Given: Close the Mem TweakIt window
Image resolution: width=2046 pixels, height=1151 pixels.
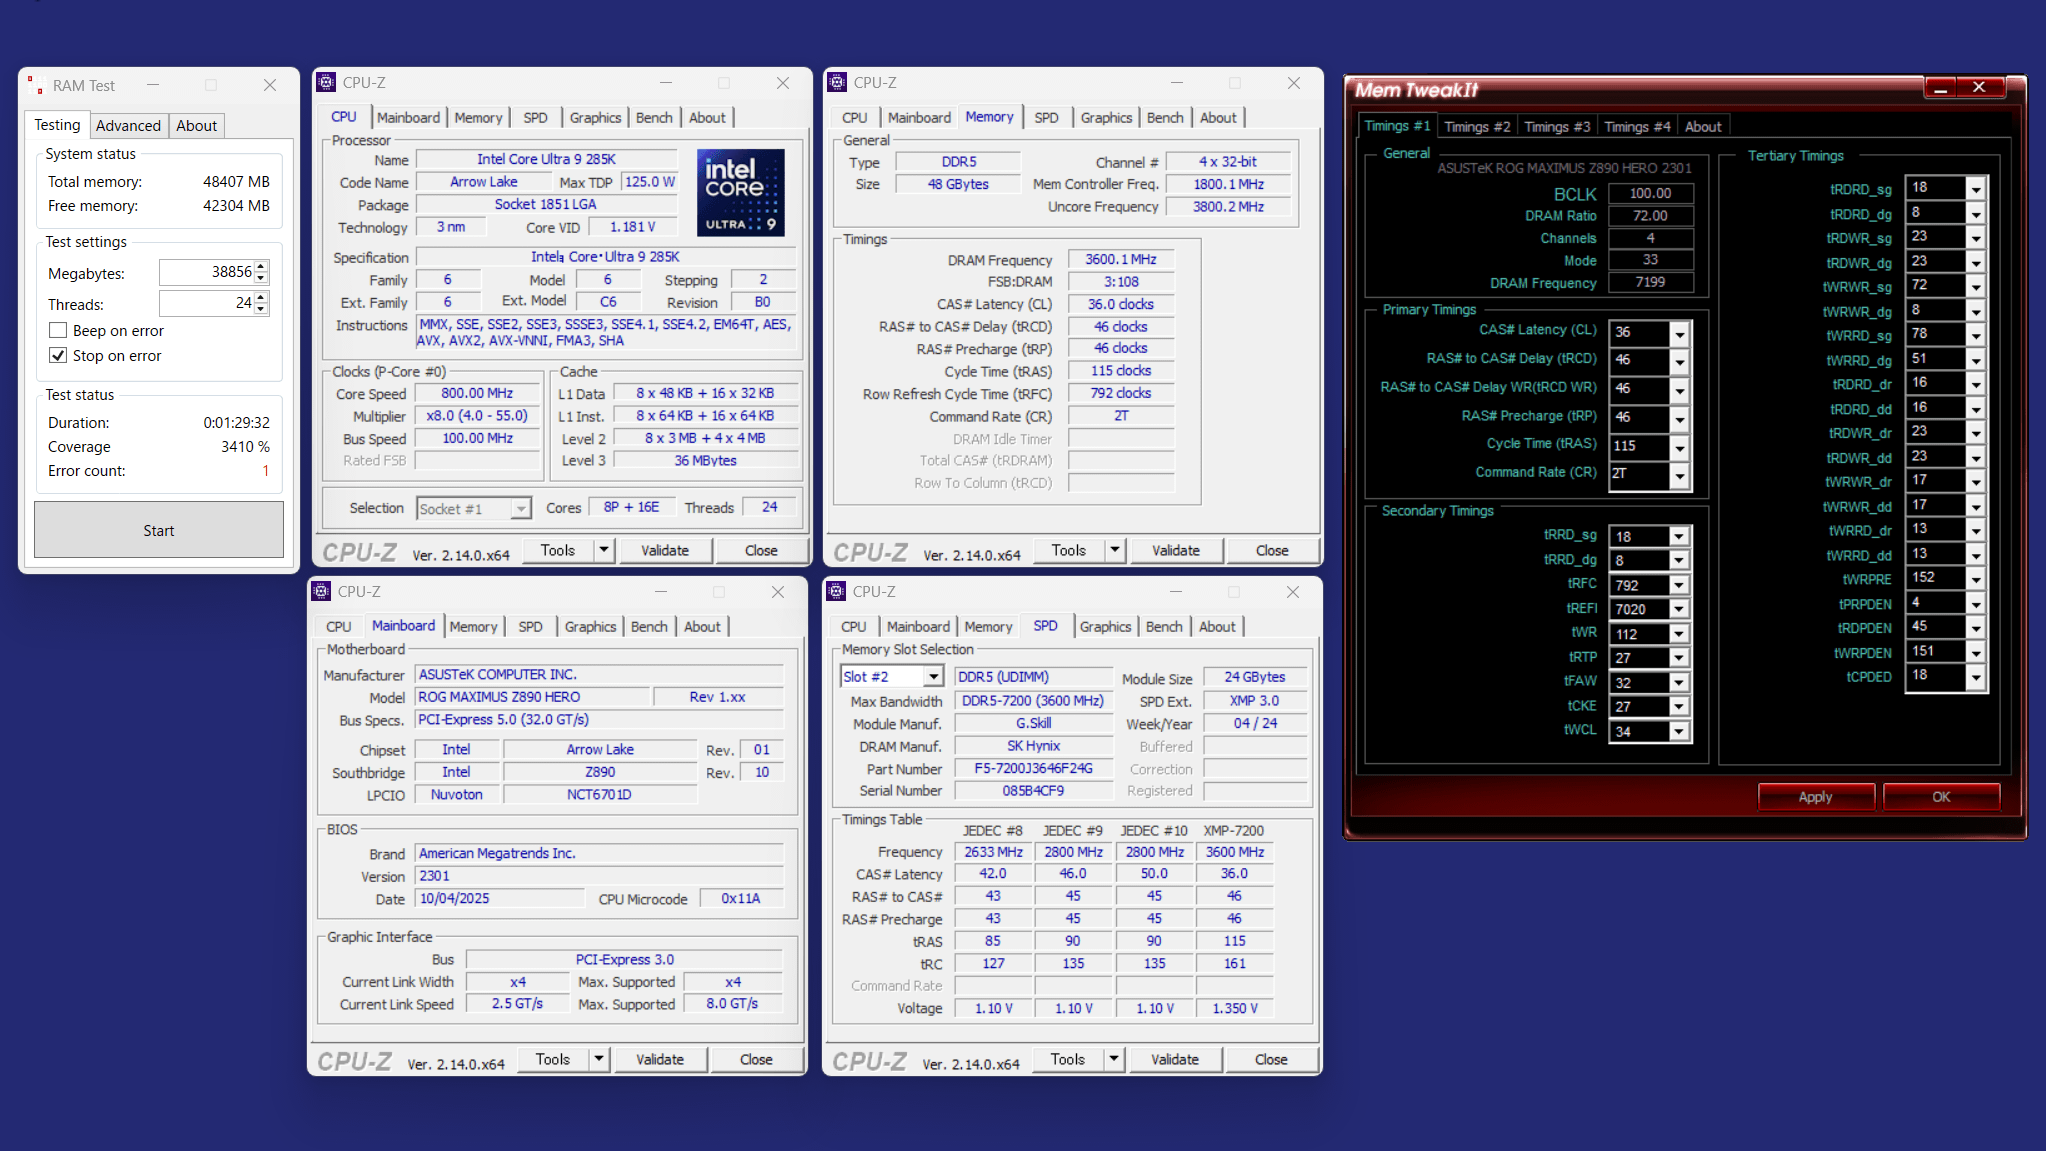Looking at the screenshot, I should click(1978, 88).
